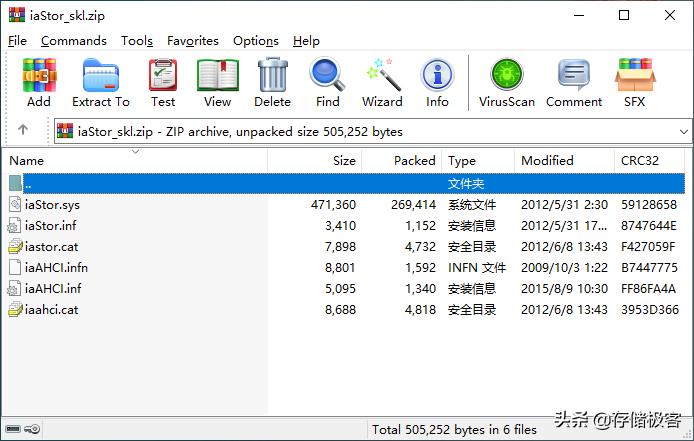Sort by the Name column header
Viewport: 694px width, 441px height.
tap(134, 160)
